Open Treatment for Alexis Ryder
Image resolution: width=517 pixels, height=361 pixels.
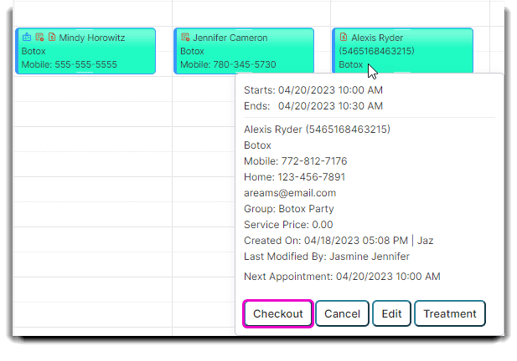[450, 314]
